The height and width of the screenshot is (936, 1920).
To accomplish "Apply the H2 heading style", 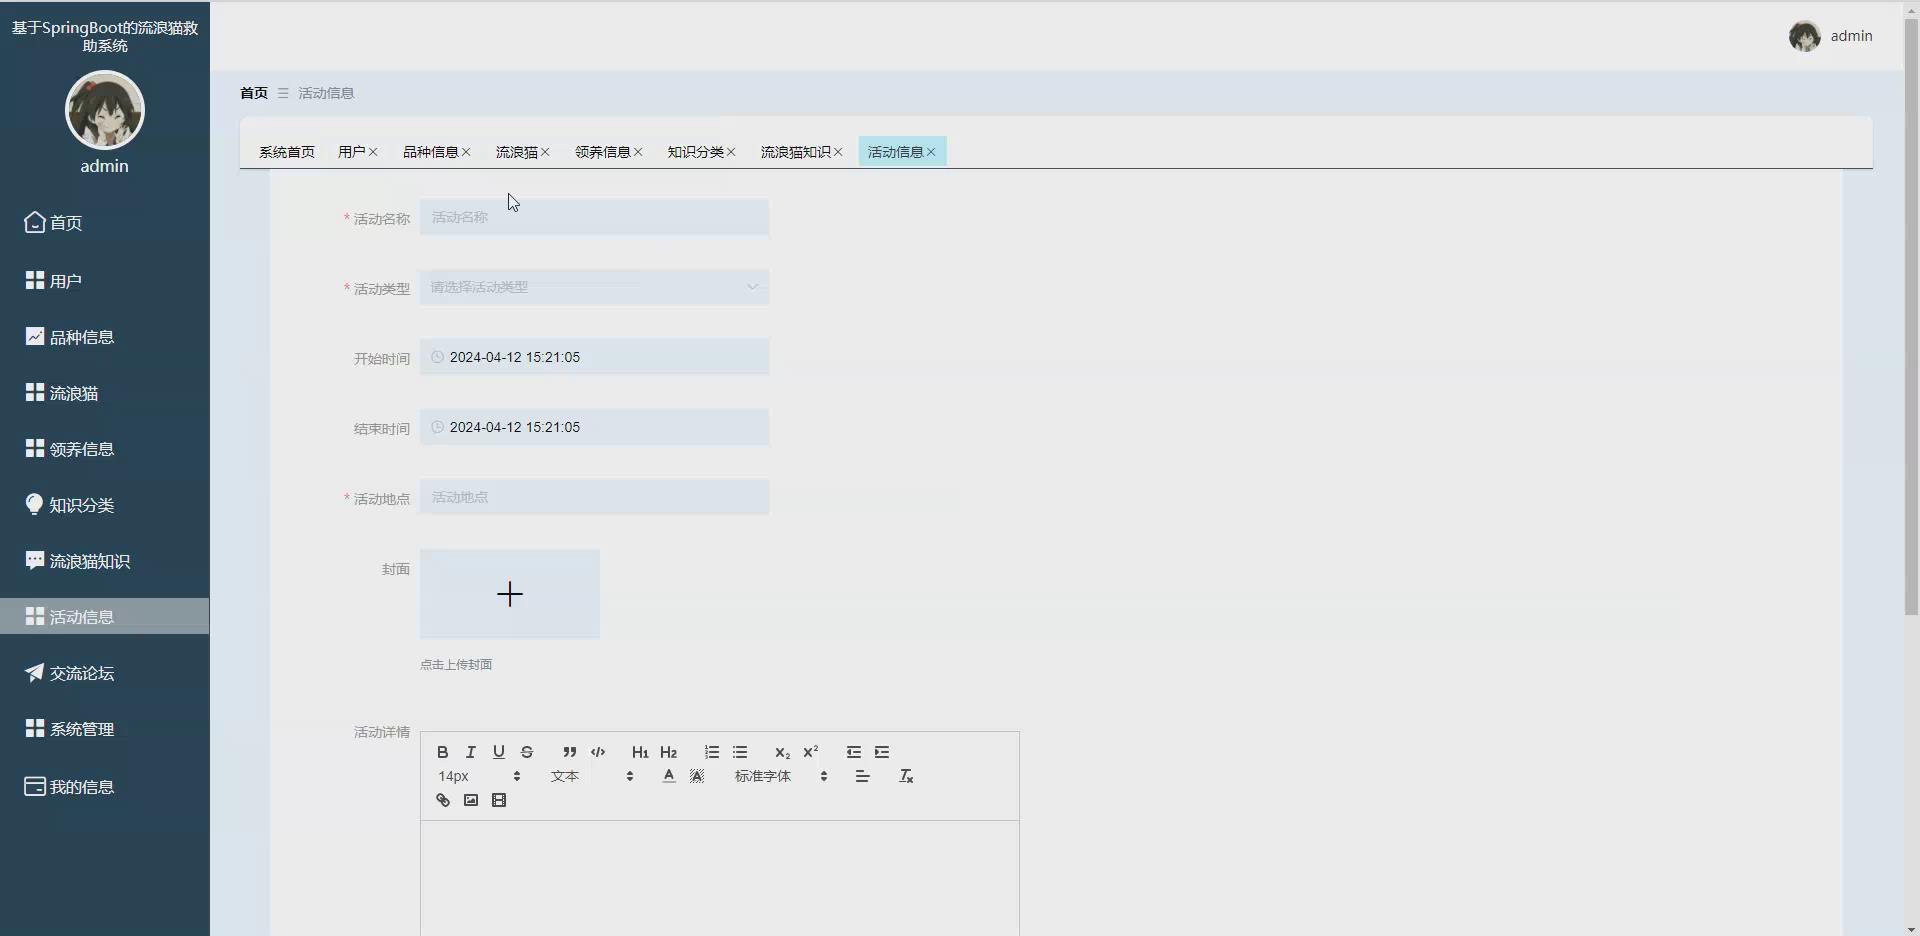I will (669, 752).
